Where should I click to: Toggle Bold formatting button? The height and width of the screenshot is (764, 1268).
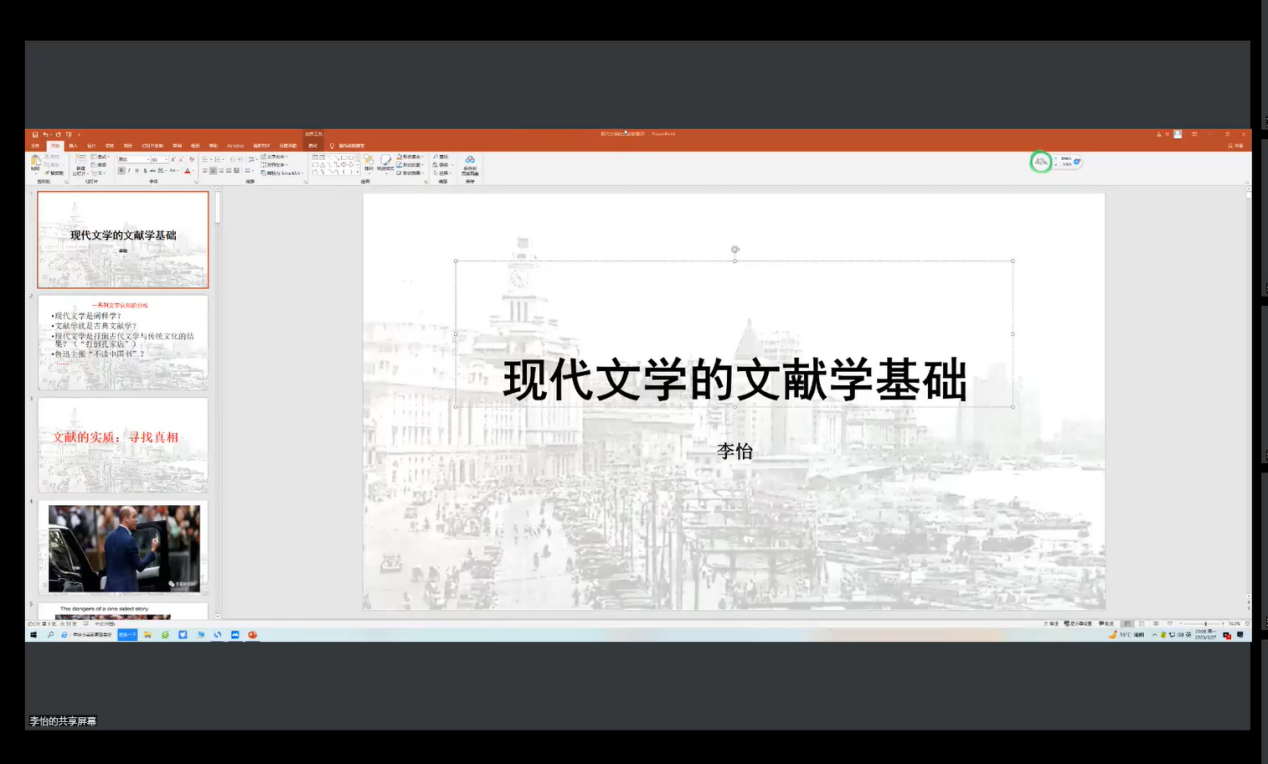(121, 171)
